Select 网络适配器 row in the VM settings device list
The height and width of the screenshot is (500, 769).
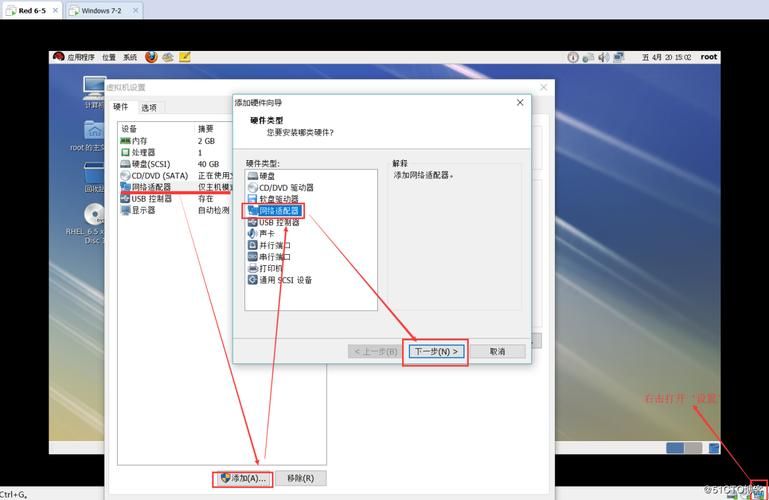pyautogui.click(x=176, y=187)
